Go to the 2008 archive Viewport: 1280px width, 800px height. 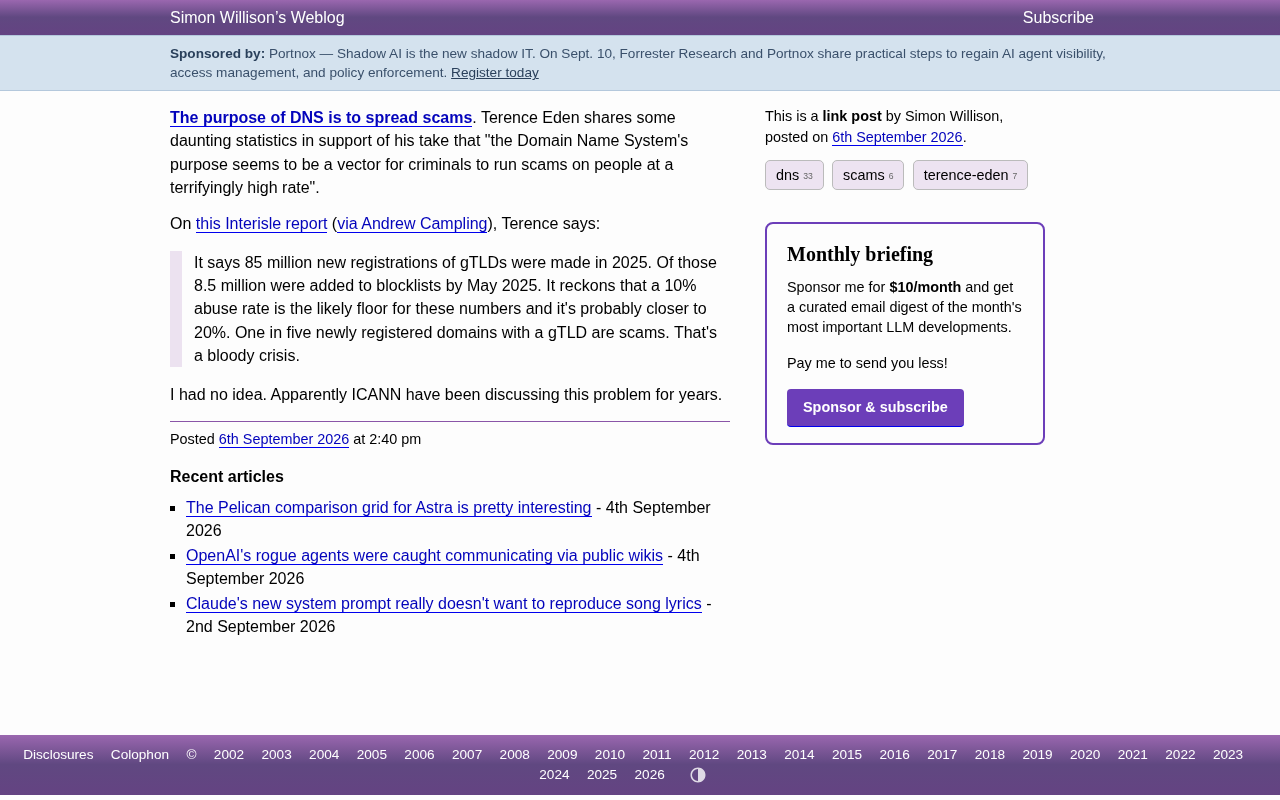point(515,755)
